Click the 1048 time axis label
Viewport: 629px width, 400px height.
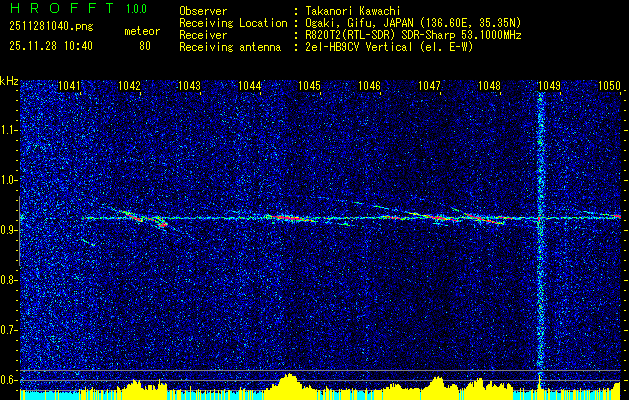(x=490, y=85)
